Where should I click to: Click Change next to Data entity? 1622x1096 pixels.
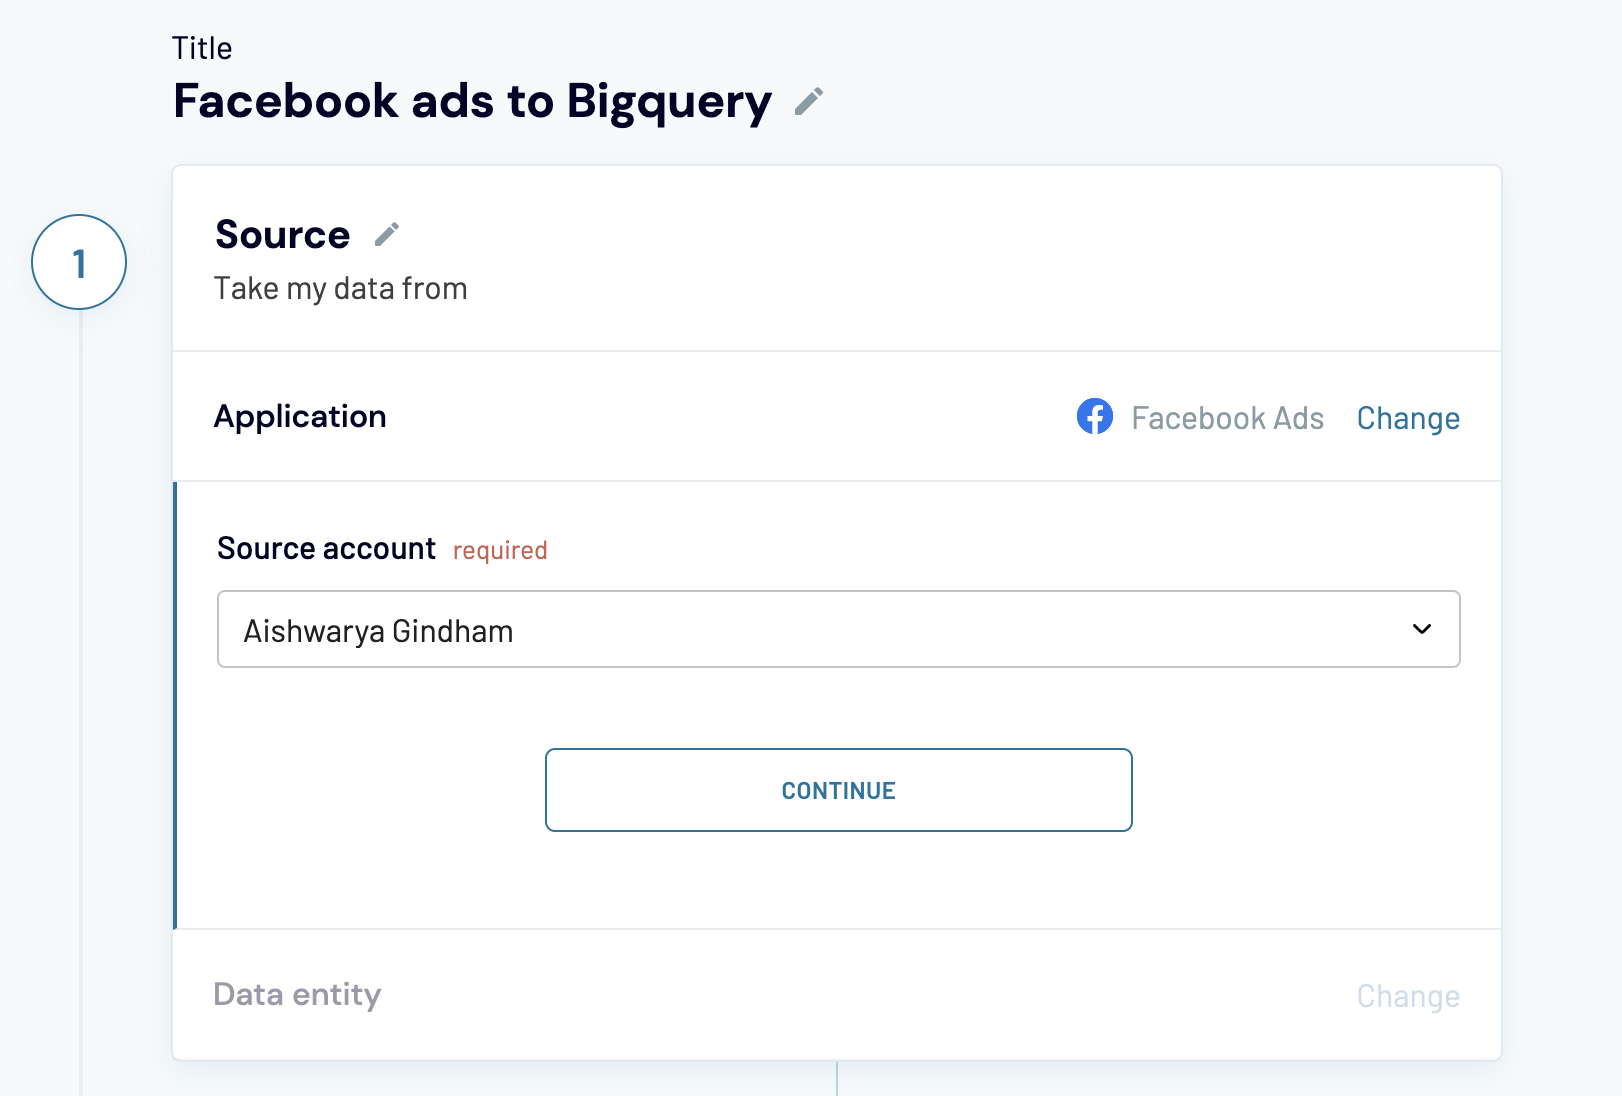pos(1407,995)
